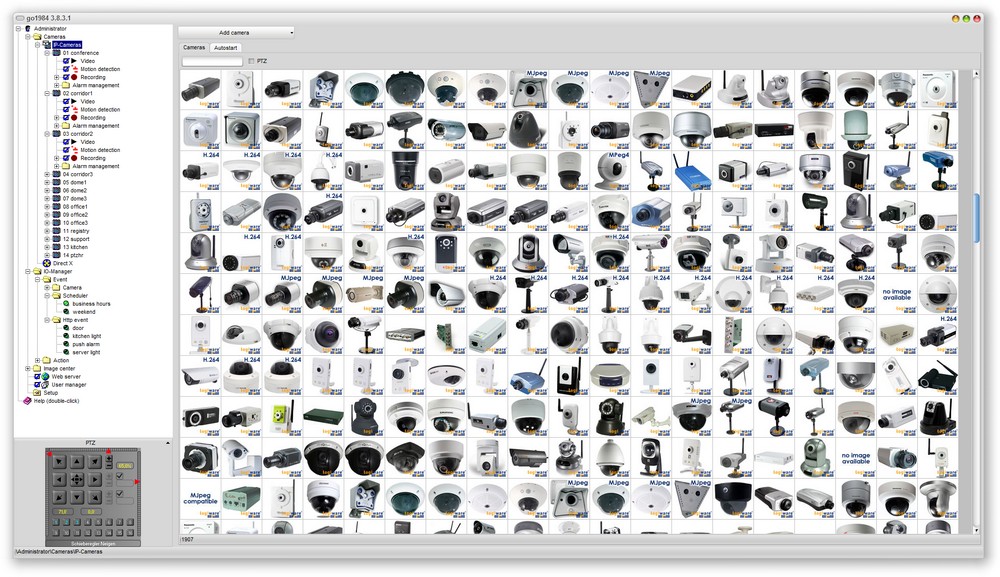Image resolution: width=1000 pixels, height=577 pixels.
Task: Pan the PTZ camera left with the left arrow
Action: [x=59, y=479]
